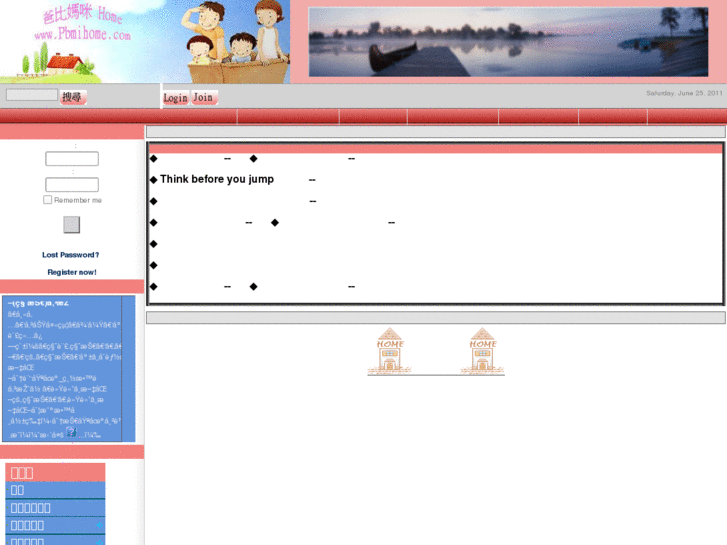Click the small icon inside blue news box
Screen dimensions: 727x545
[71, 432]
